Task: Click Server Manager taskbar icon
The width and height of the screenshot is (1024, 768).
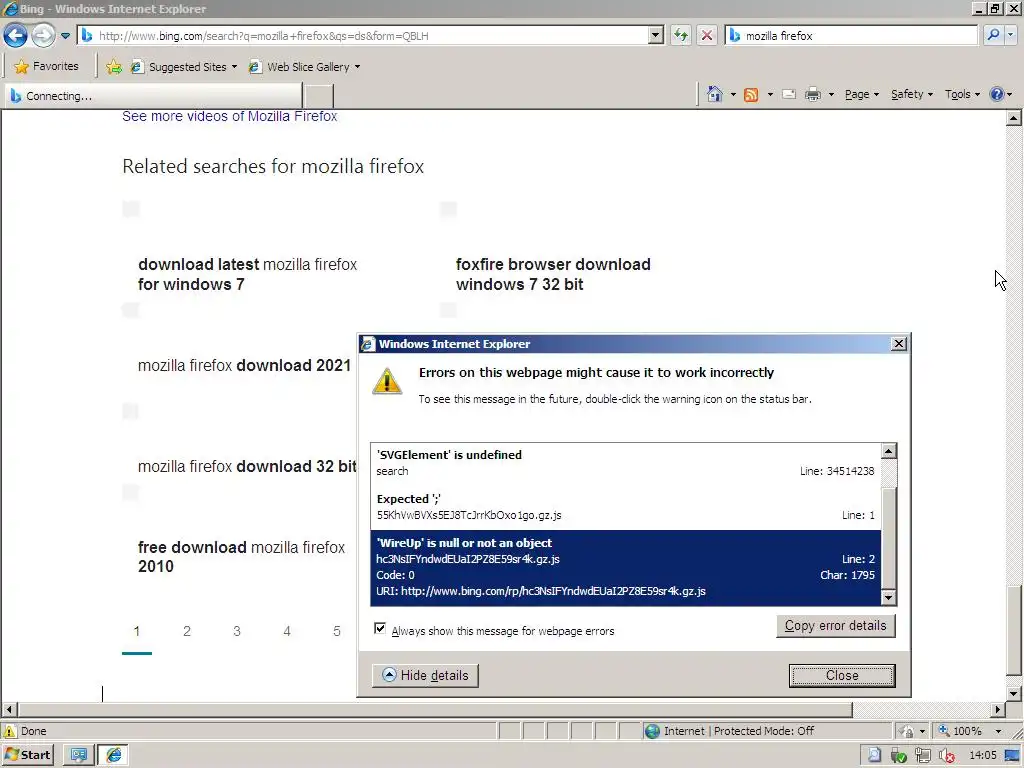Action: point(78,755)
